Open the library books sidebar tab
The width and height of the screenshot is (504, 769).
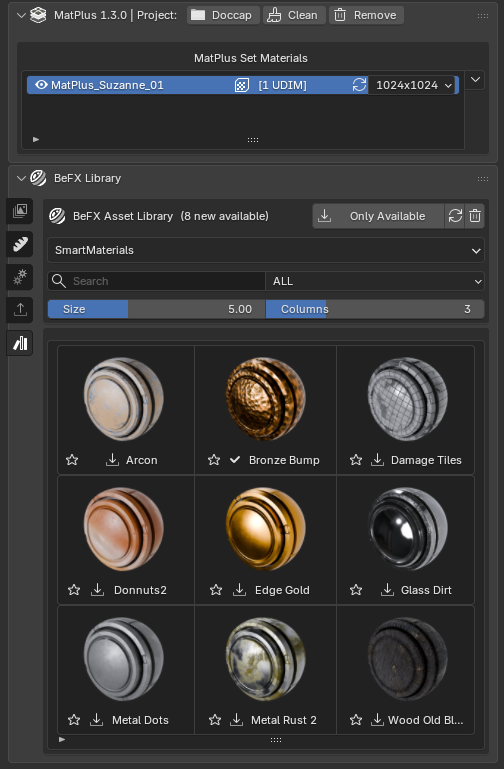(20, 343)
